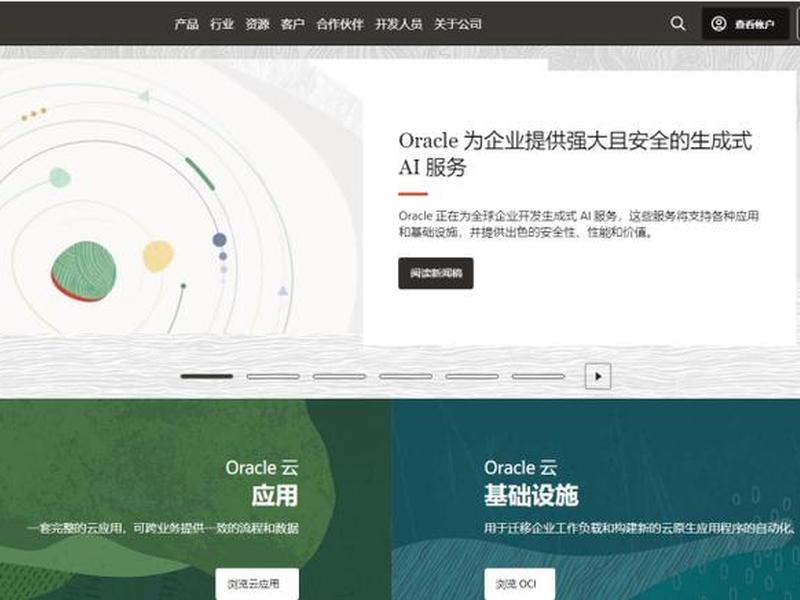
Task: Click the headline about generative AI services
Action: pyautogui.click(x=575, y=154)
